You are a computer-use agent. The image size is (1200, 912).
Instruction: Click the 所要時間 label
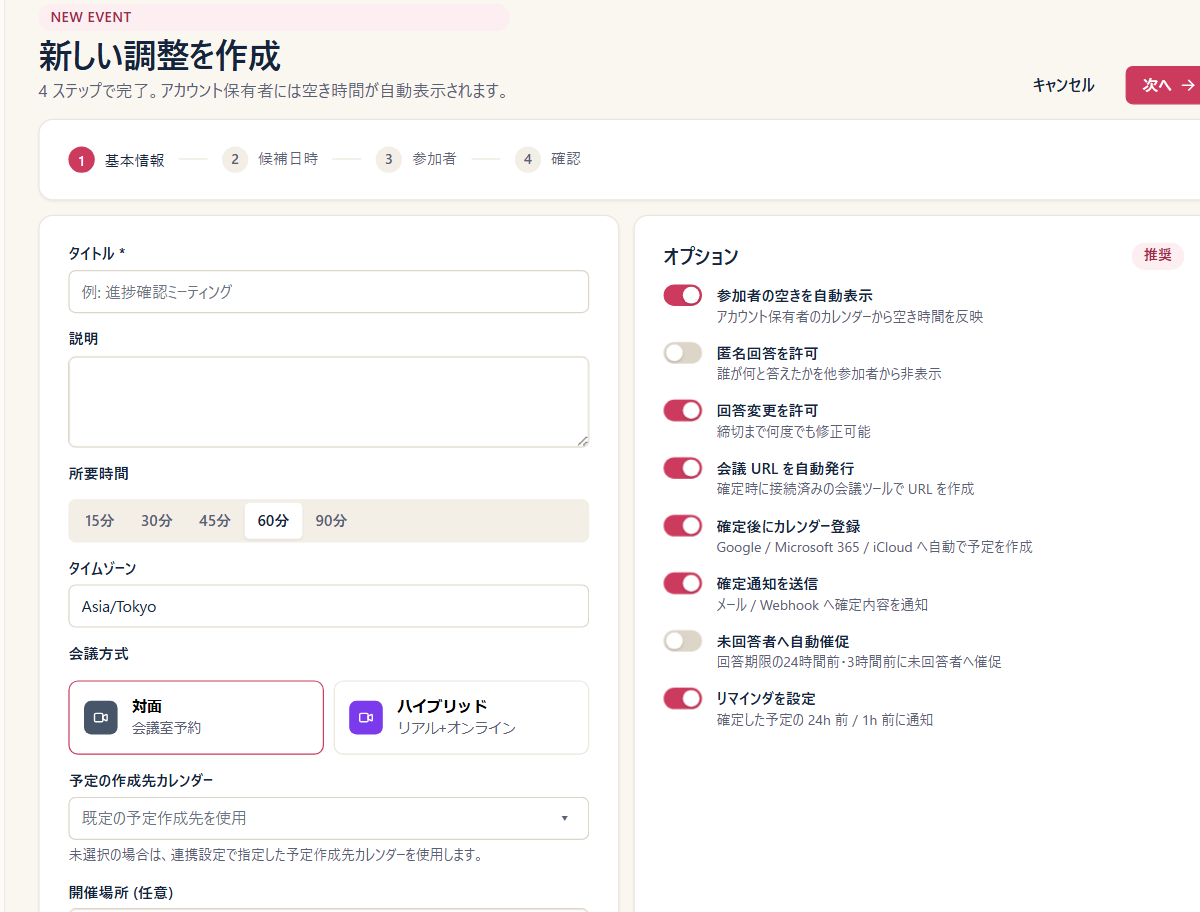(x=98, y=473)
